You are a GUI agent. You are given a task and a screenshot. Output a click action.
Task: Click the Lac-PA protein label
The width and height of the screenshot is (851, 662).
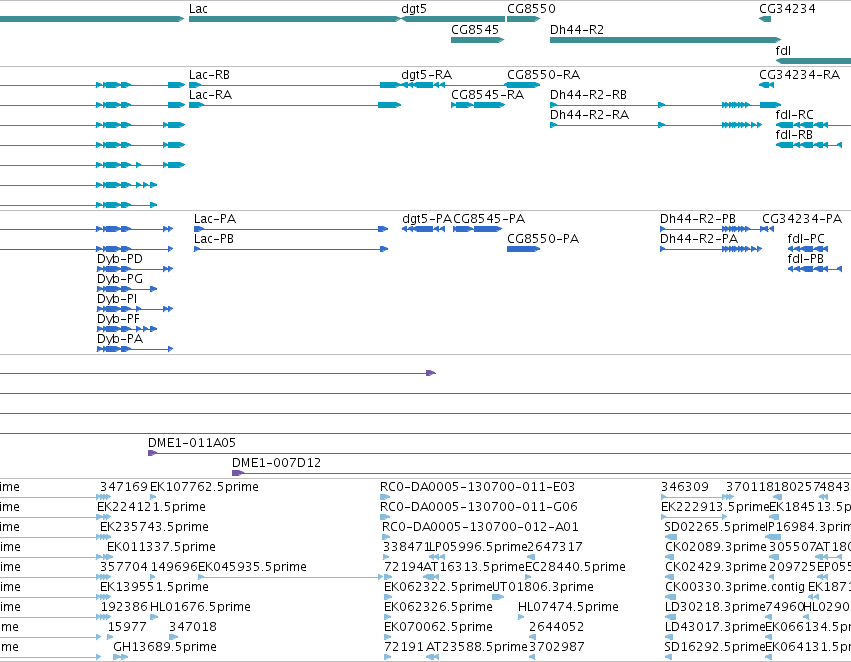[x=215, y=219]
